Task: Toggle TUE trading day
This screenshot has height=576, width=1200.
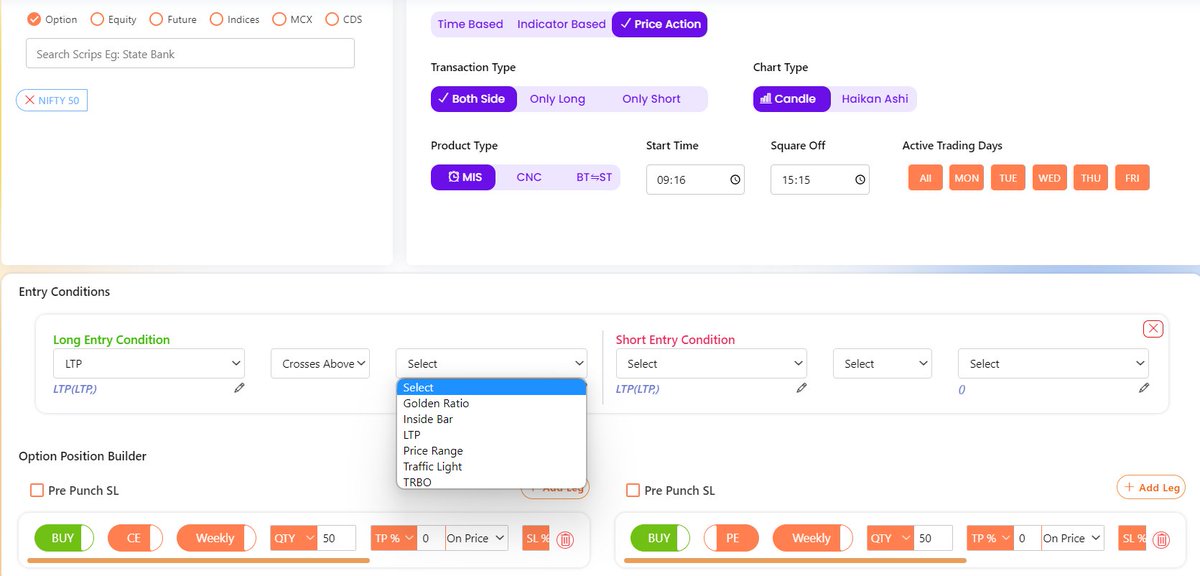Action: (x=1008, y=178)
